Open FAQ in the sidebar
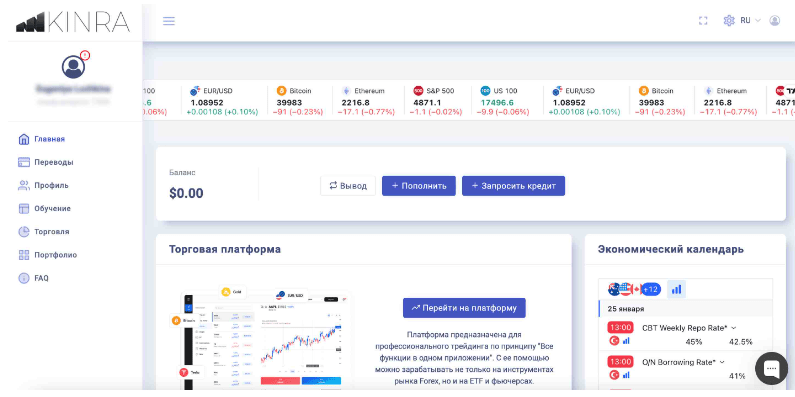Viewport: 795px width, 397px height. [x=42, y=278]
